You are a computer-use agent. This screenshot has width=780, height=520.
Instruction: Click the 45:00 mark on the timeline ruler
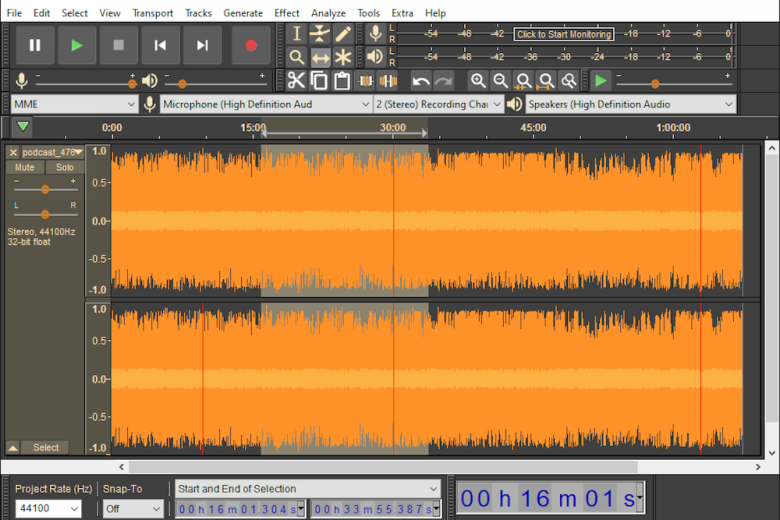click(x=533, y=128)
